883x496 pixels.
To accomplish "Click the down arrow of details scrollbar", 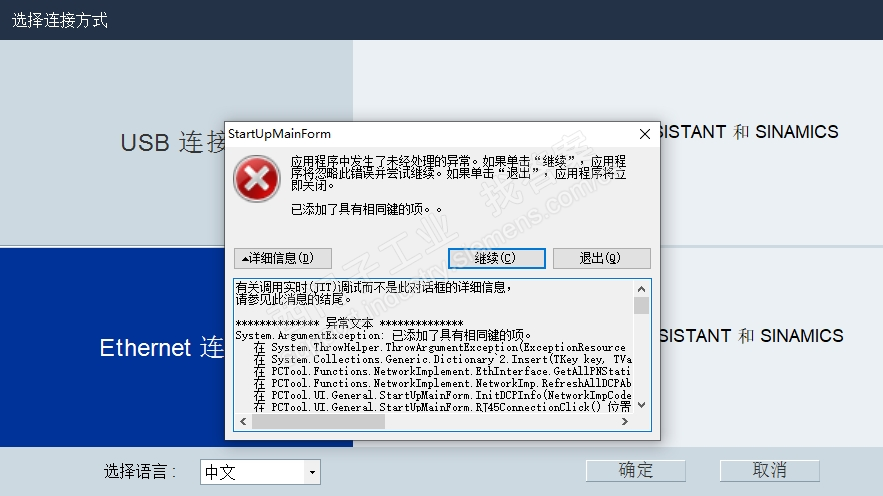I will [x=641, y=405].
